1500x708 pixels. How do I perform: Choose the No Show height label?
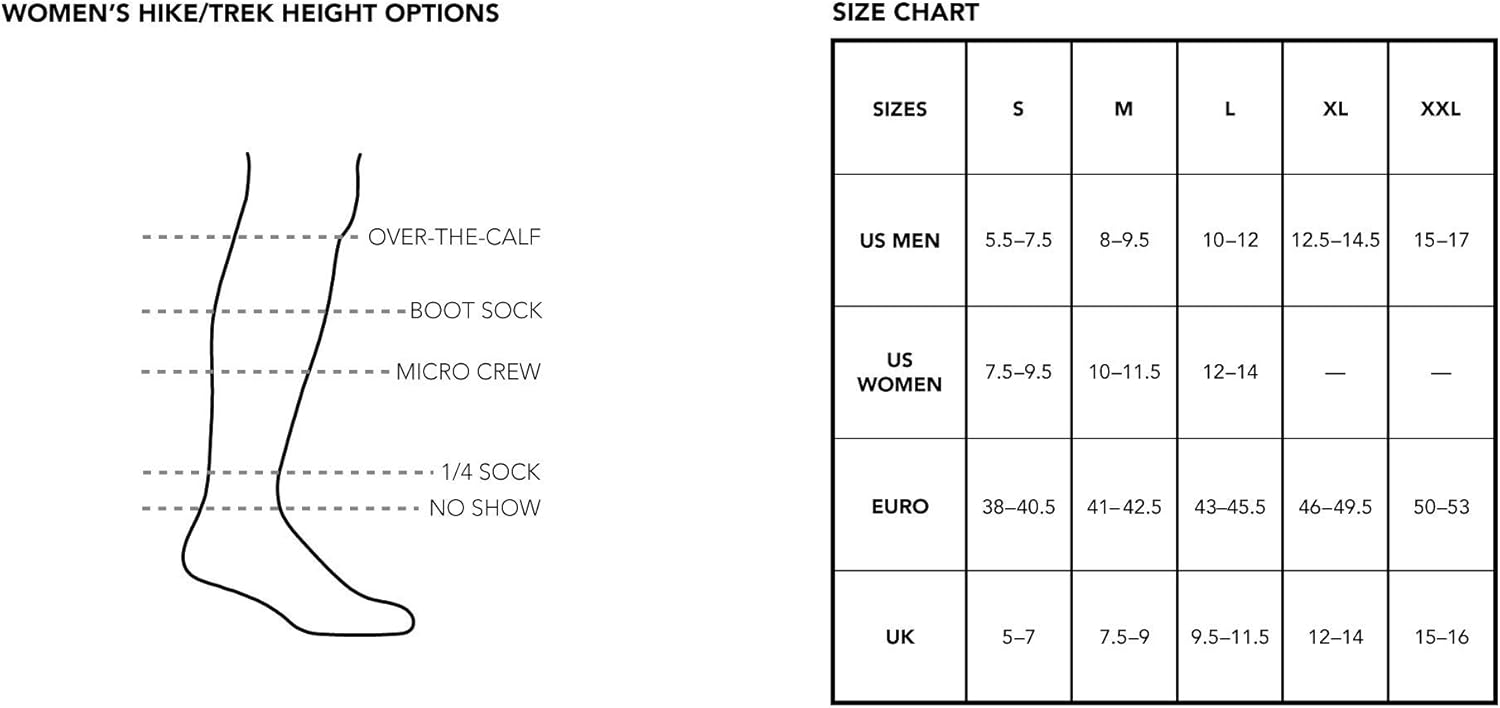(x=484, y=508)
